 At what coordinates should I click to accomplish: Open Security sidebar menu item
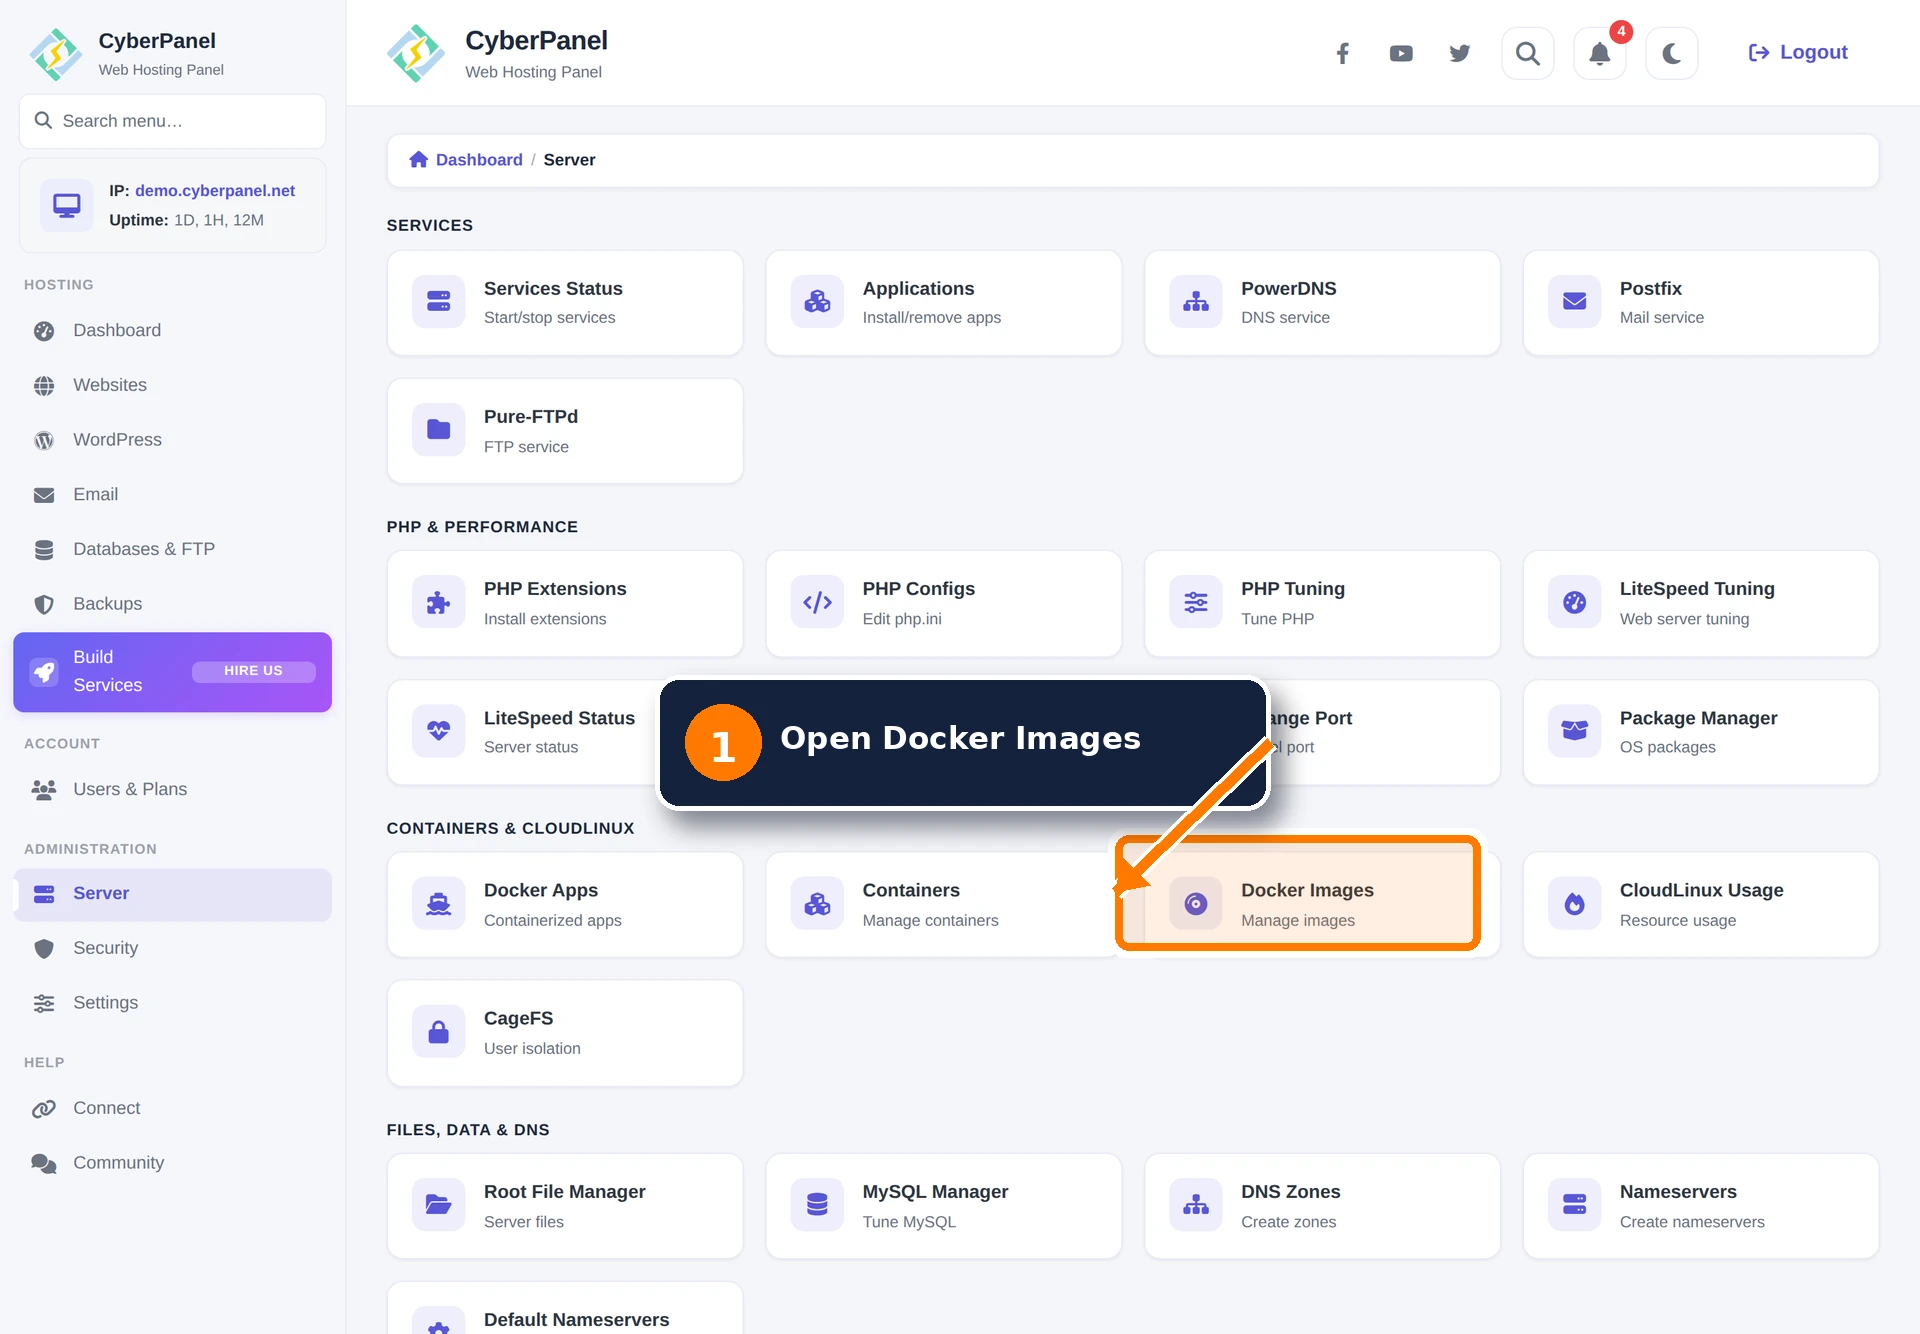tap(172, 949)
